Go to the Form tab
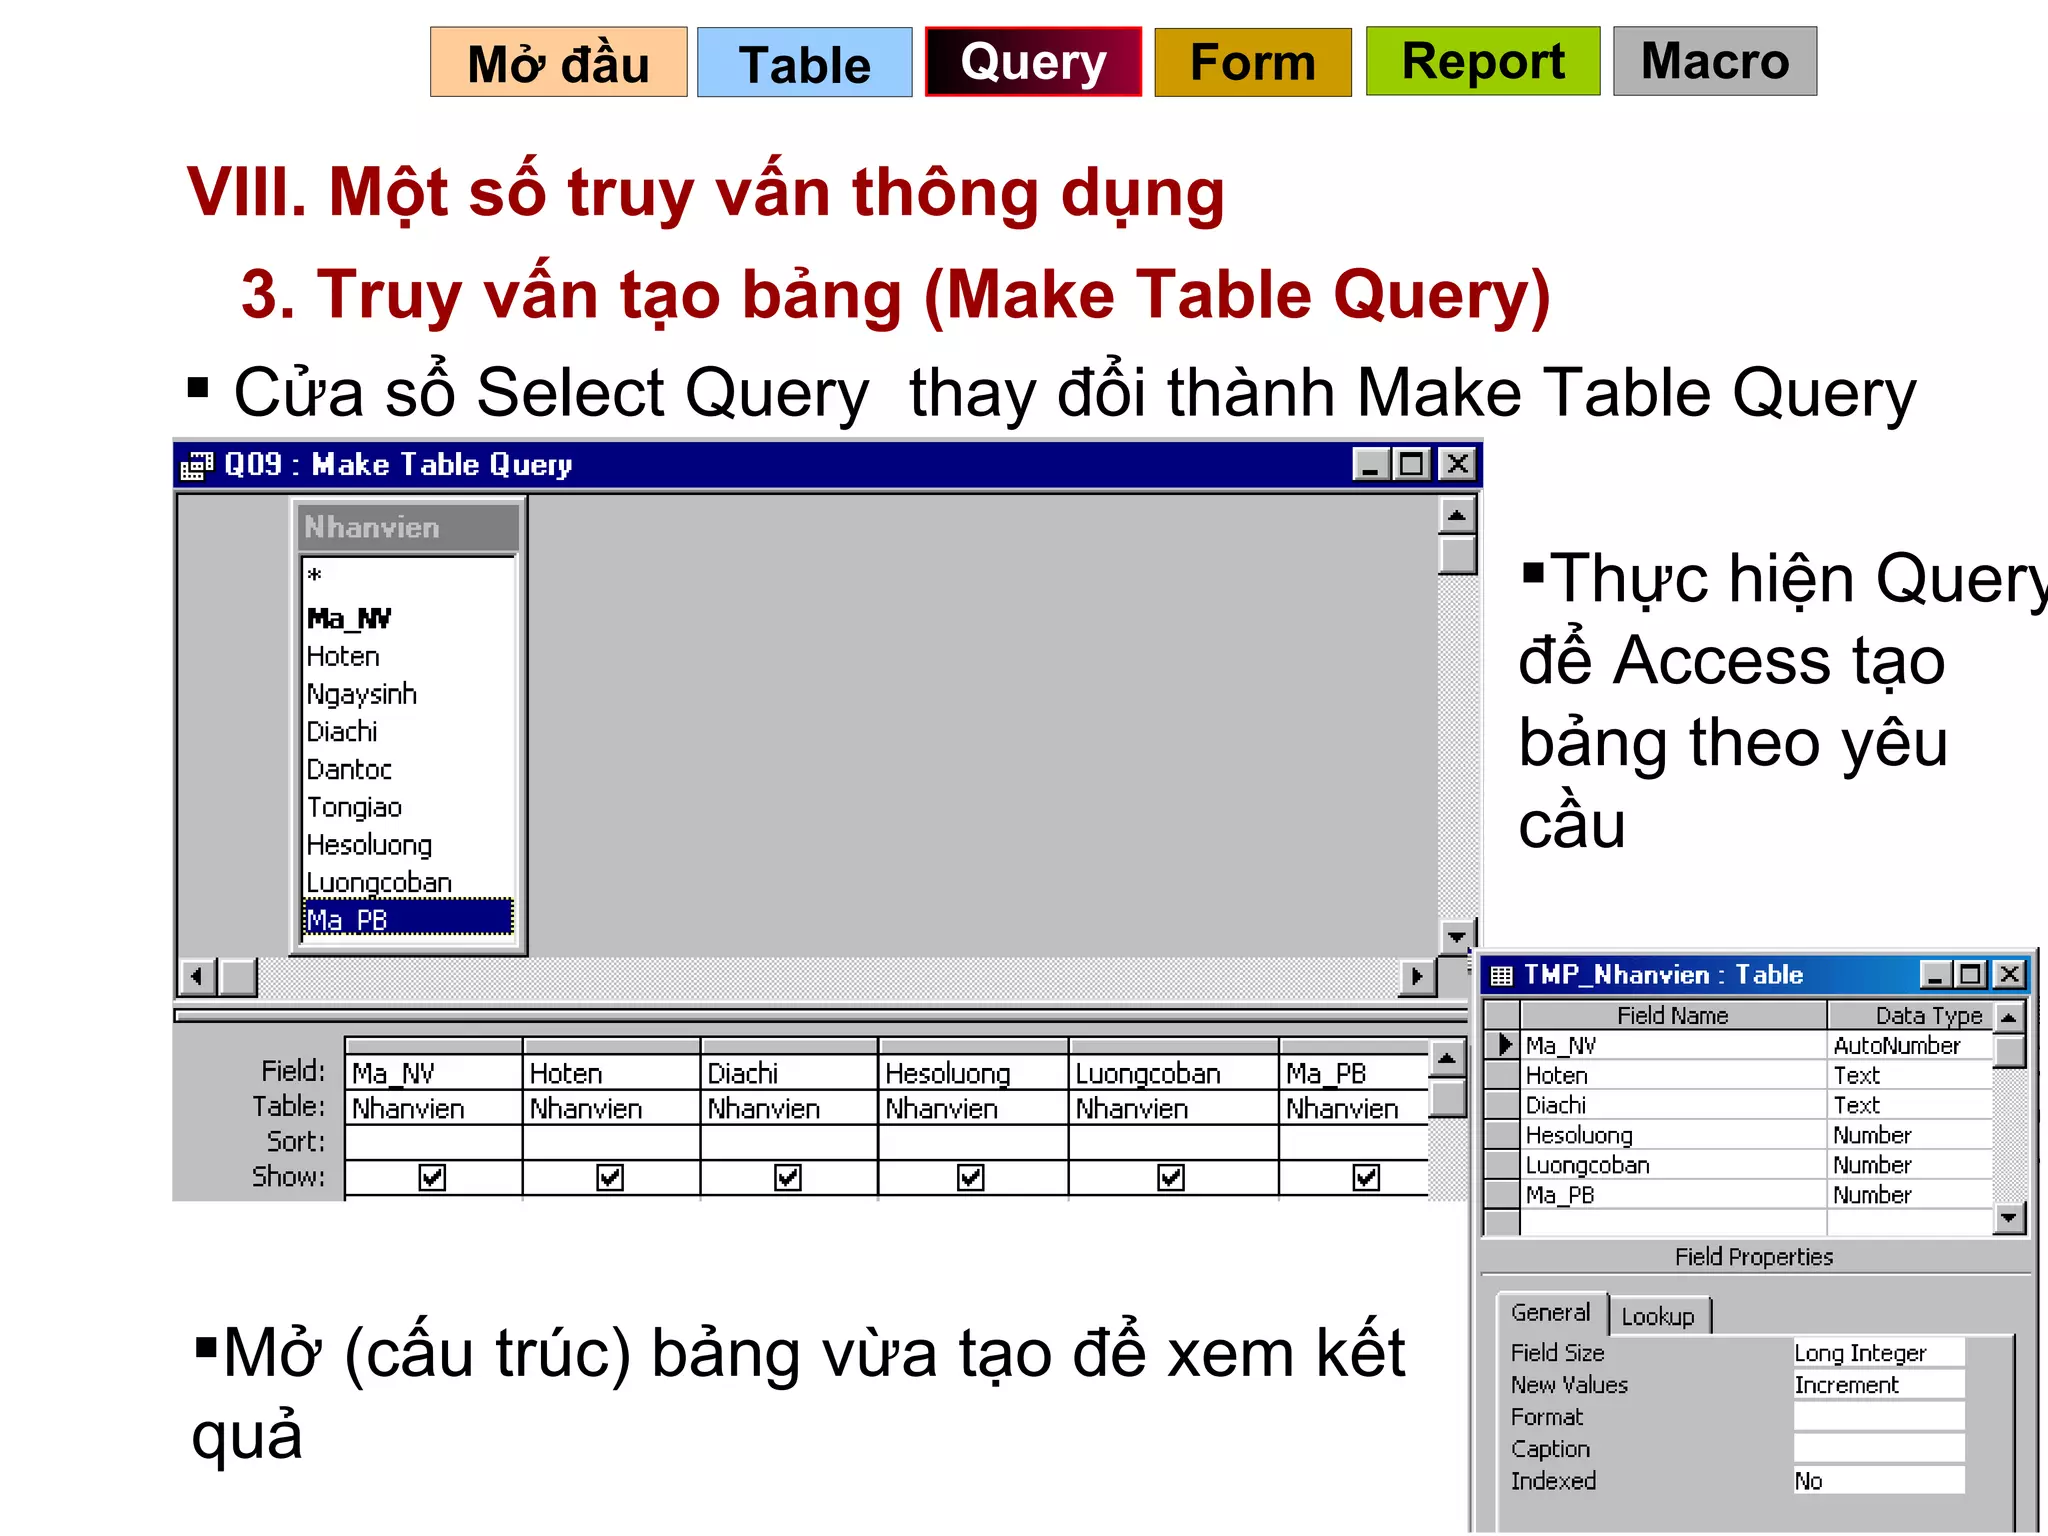 tap(1252, 62)
